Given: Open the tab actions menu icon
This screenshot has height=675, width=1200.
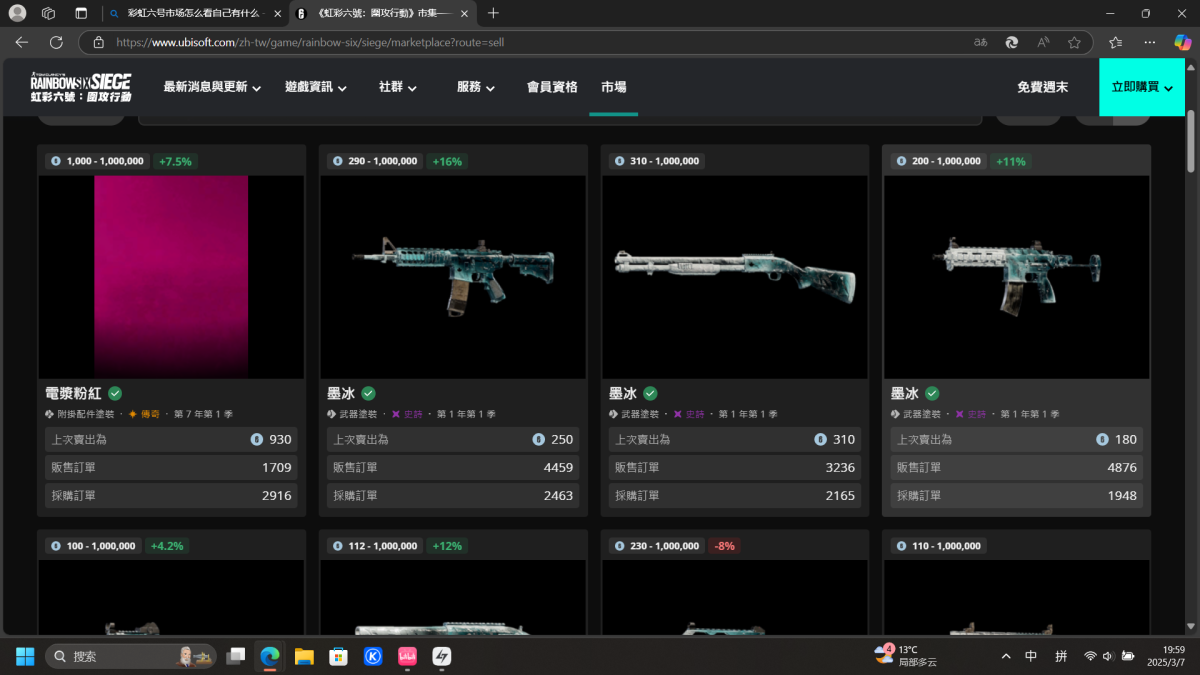Looking at the screenshot, I should pyautogui.click(x=81, y=13).
